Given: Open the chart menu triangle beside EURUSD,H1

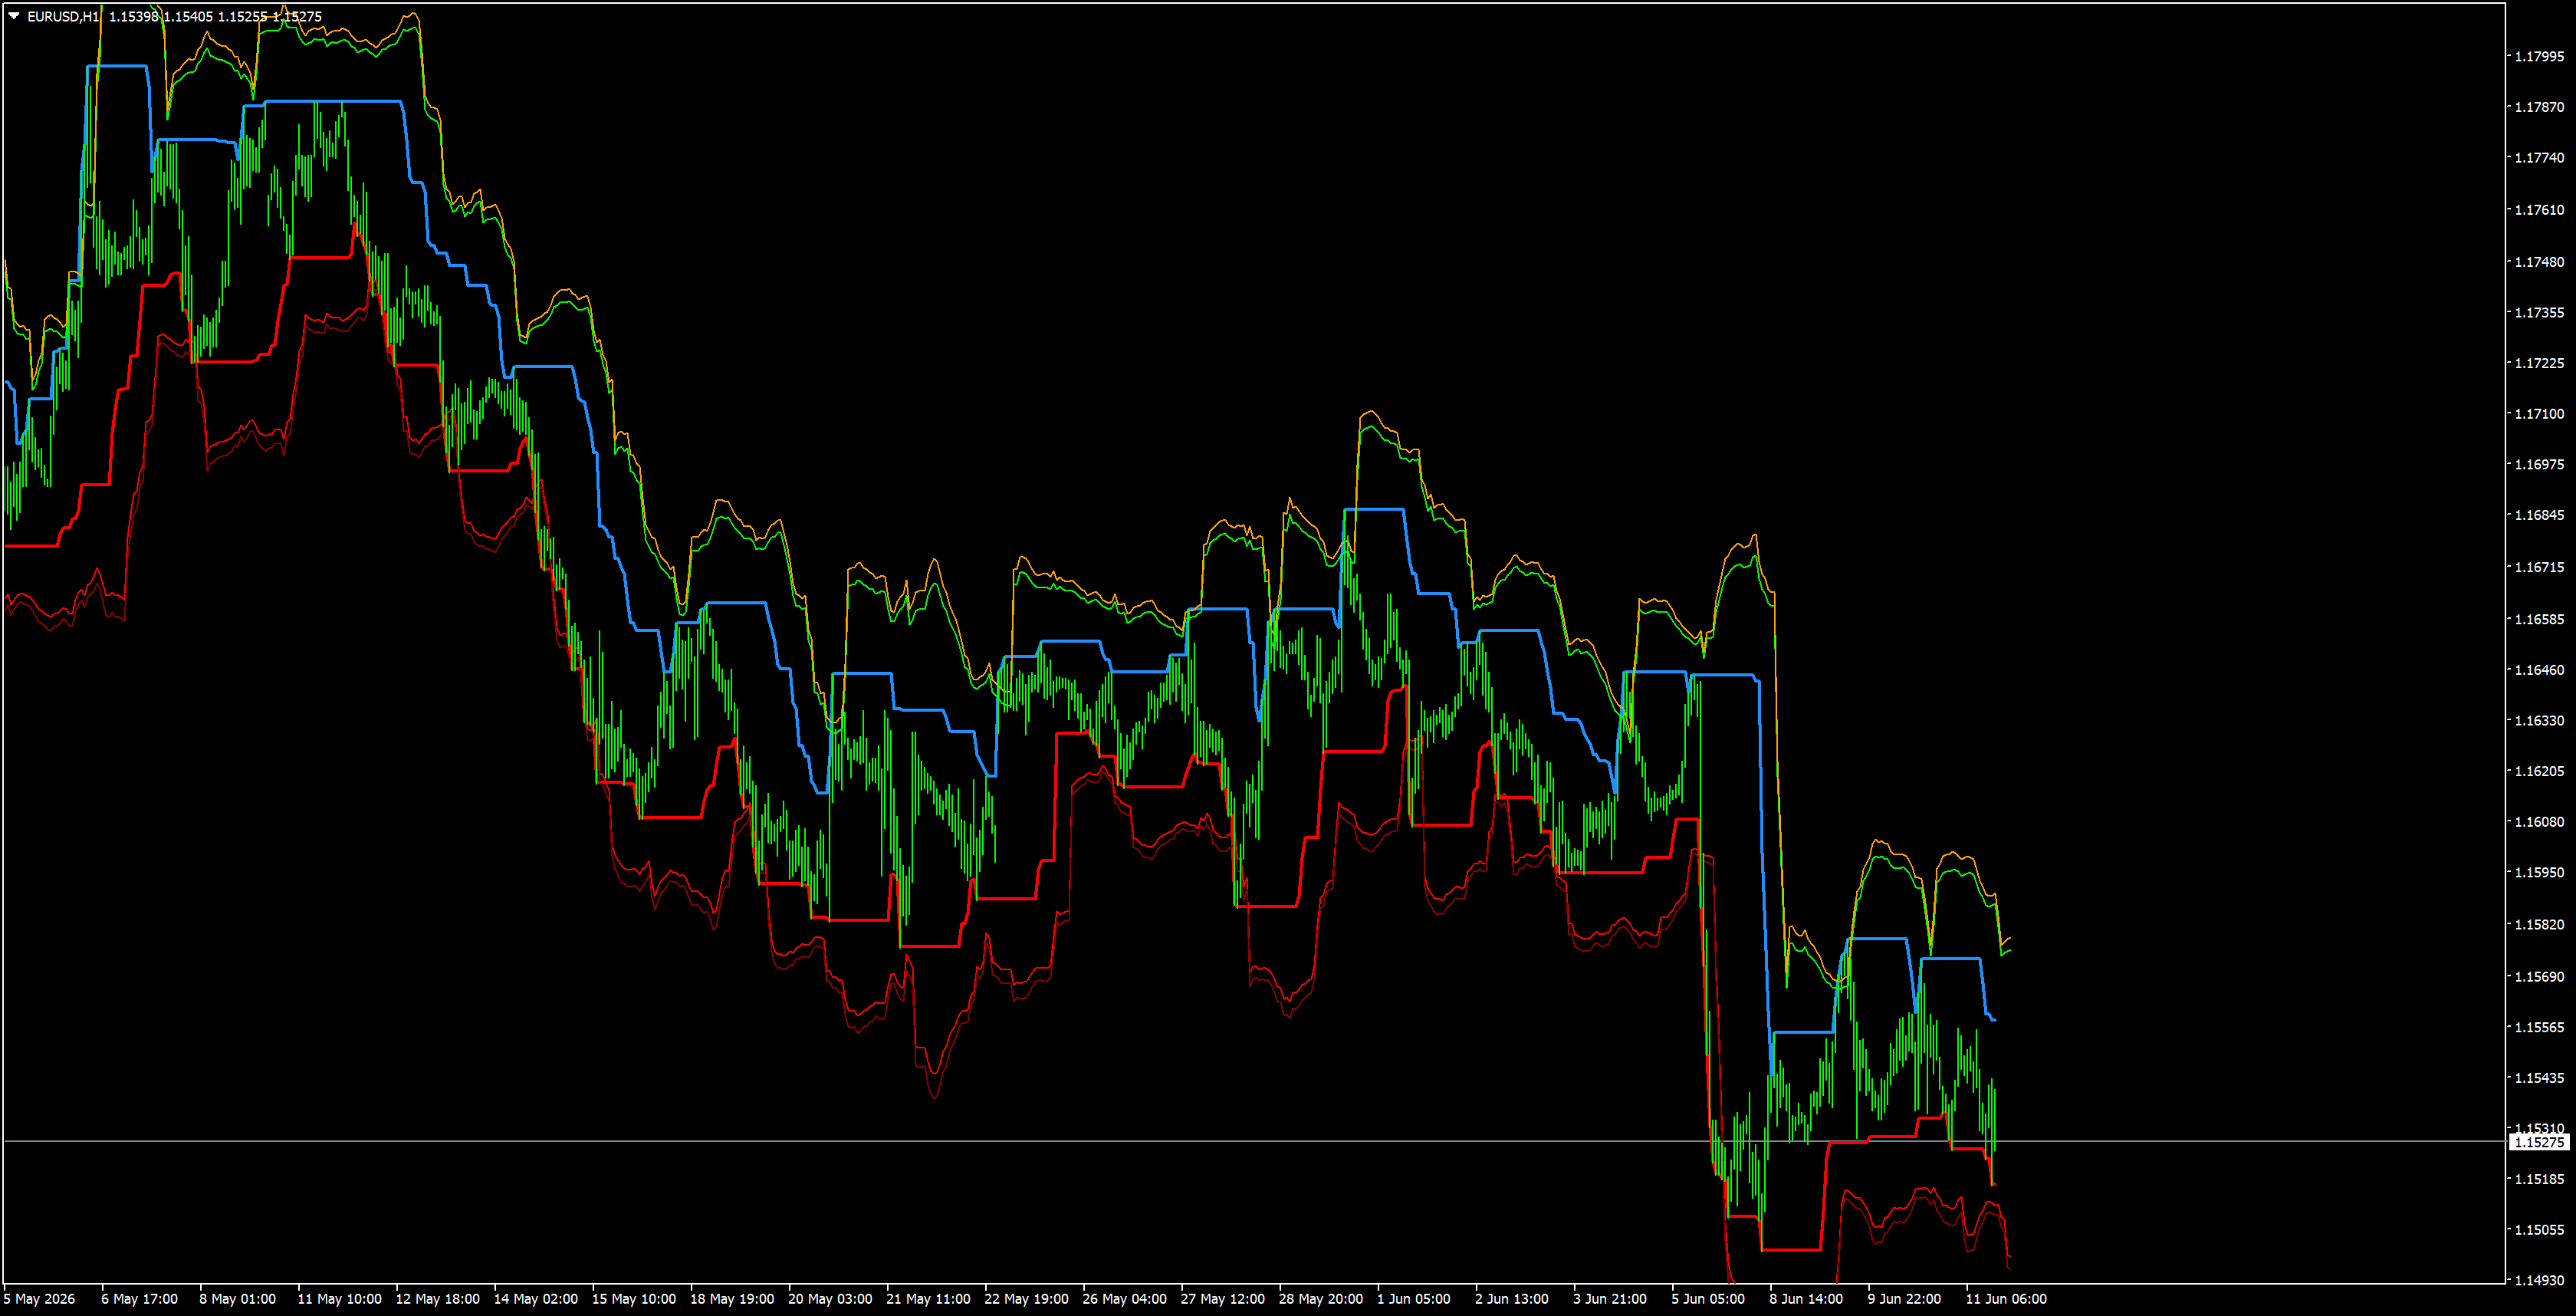Looking at the screenshot, I should [x=14, y=16].
